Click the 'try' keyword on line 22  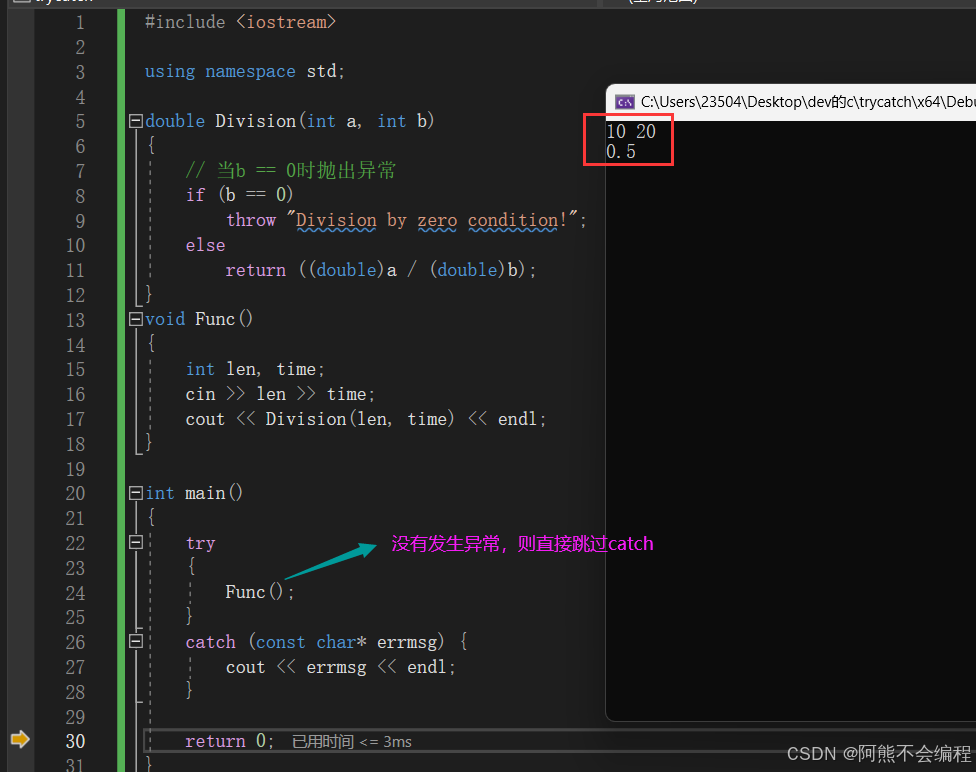coord(200,544)
